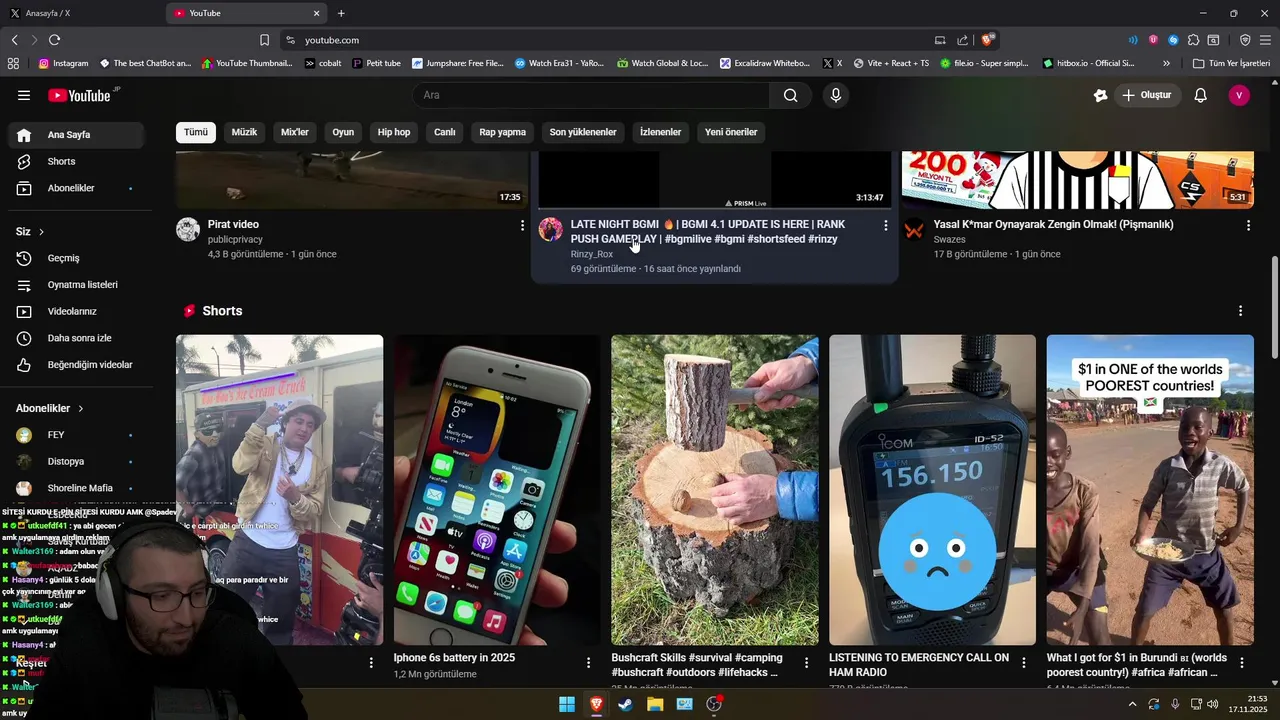Open Shorts shelf options menu
The width and height of the screenshot is (1280, 720).
tap(1241, 311)
